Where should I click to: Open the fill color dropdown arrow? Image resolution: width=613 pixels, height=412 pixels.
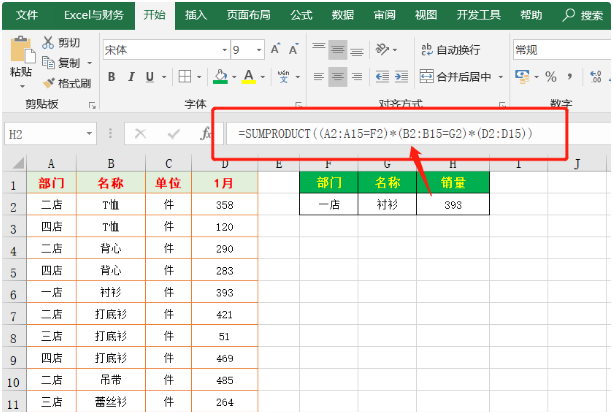tap(234, 77)
